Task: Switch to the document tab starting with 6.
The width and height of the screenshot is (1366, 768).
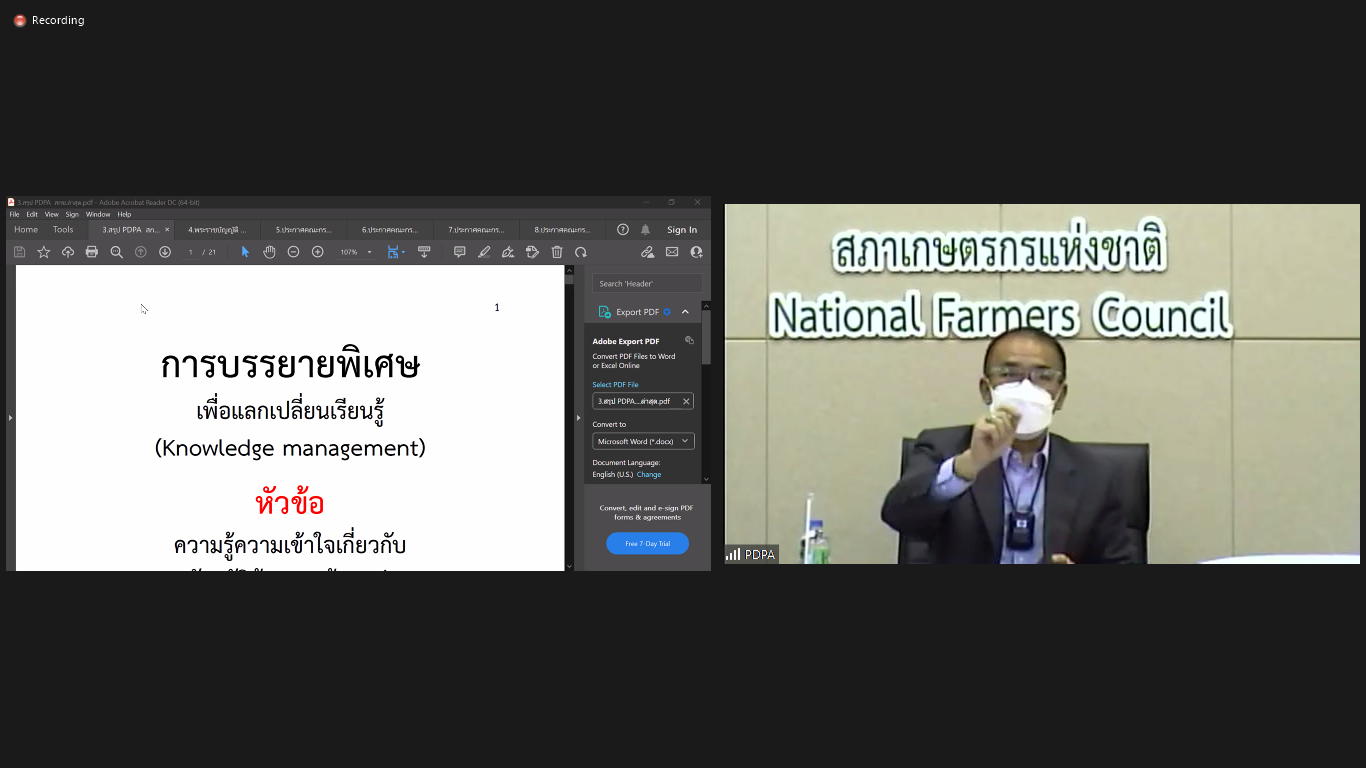Action: [x=390, y=229]
